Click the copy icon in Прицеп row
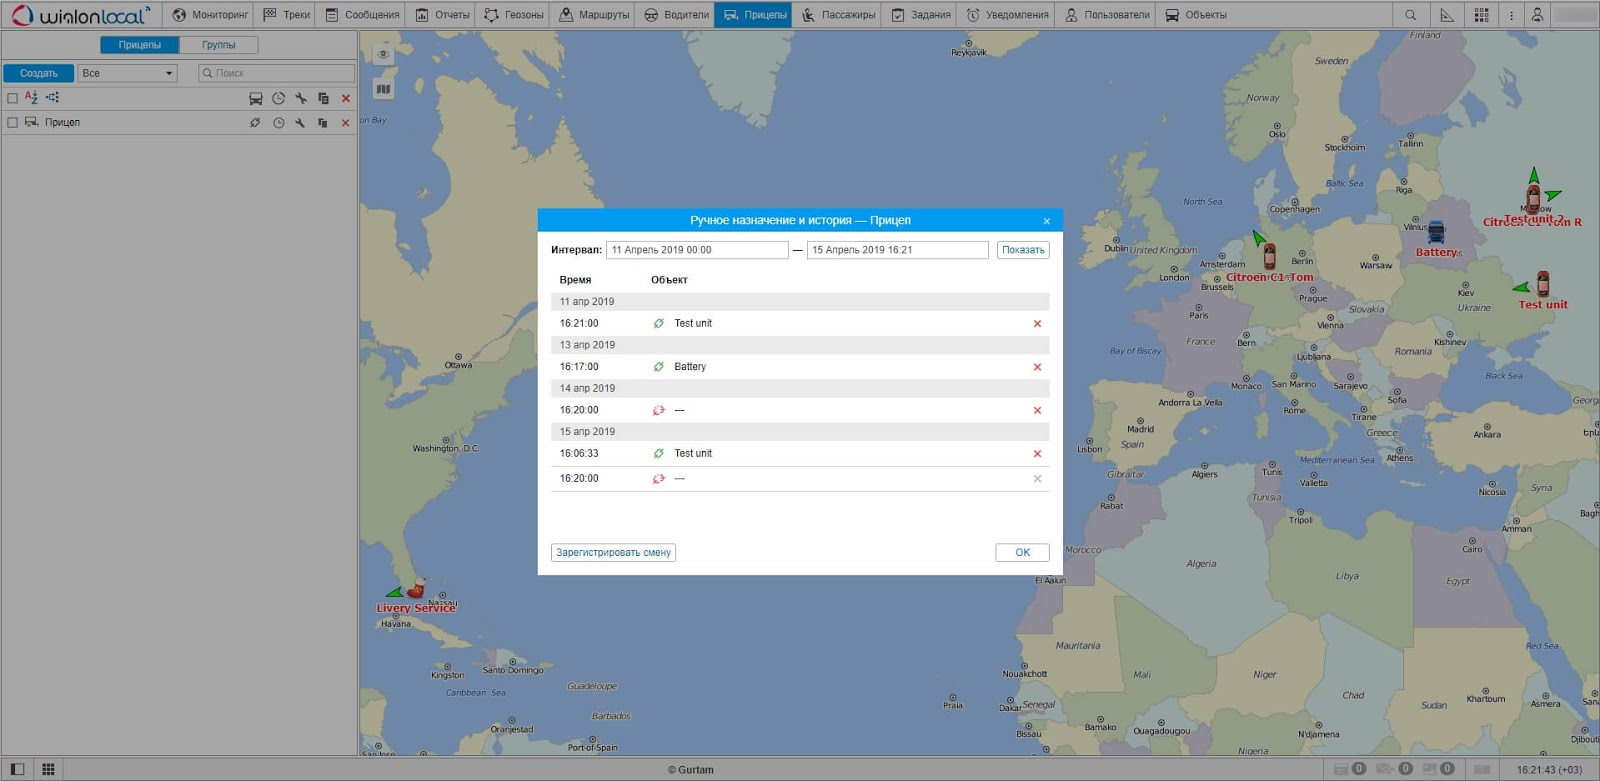Screen dimensions: 1600x781 click(x=323, y=123)
